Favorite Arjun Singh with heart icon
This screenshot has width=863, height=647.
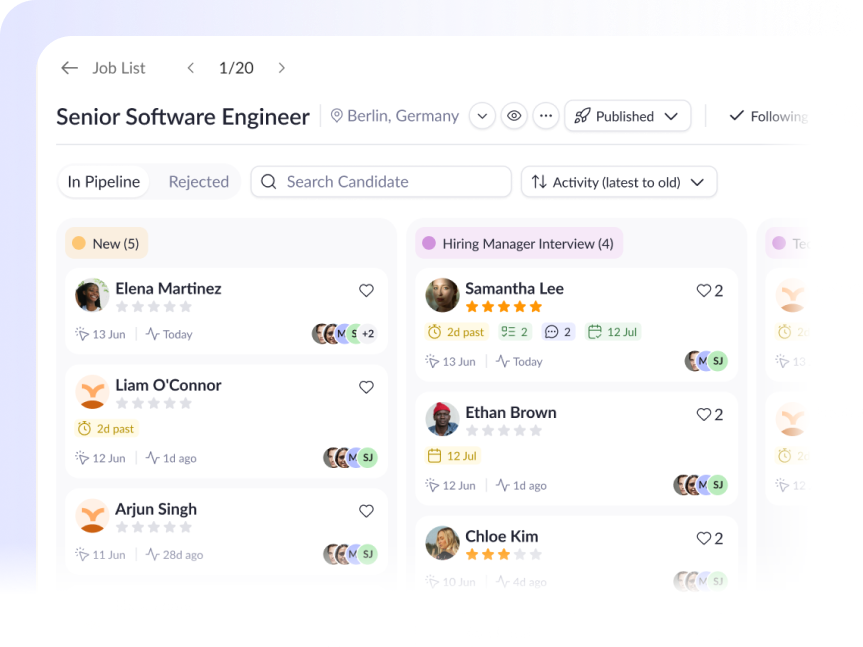pos(367,511)
